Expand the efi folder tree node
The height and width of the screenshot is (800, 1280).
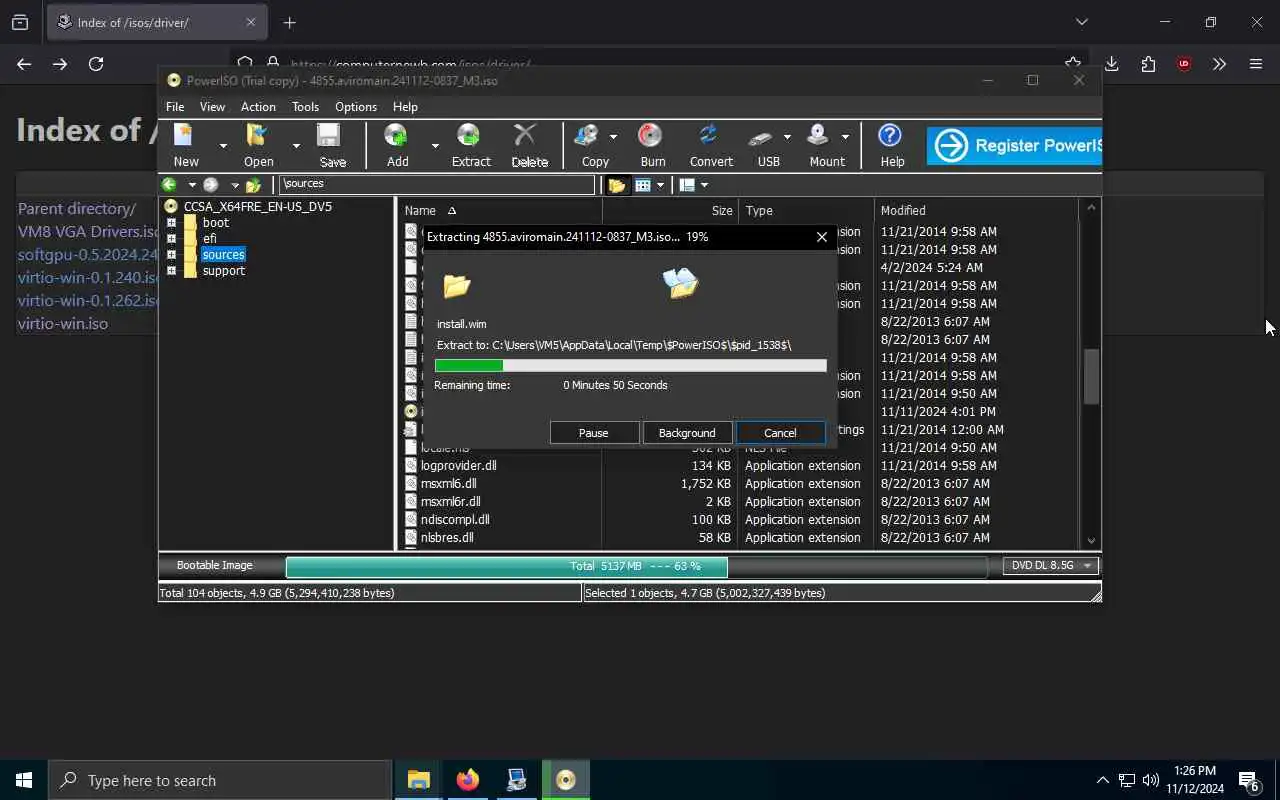pos(171,239)
